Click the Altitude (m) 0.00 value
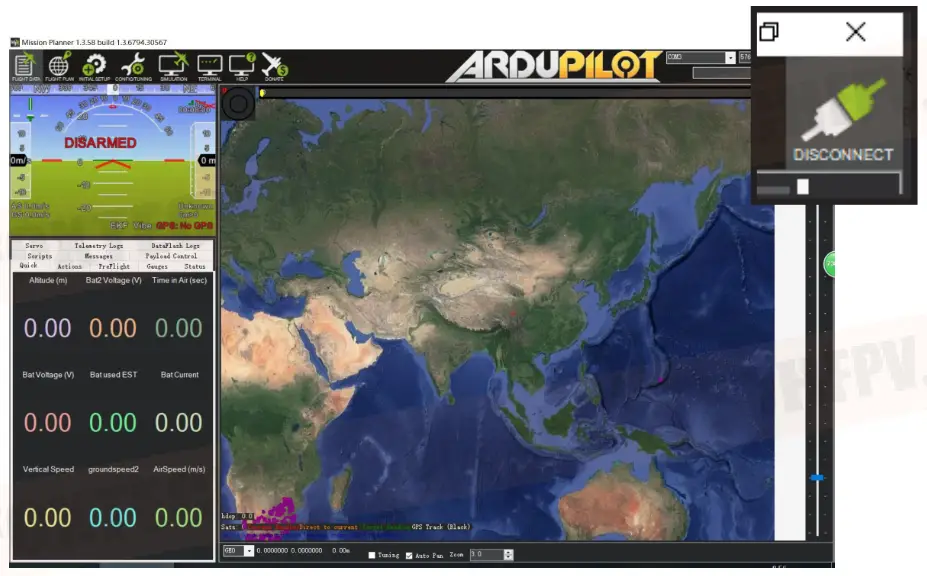 pyautogui.click(x=47, y=328)
